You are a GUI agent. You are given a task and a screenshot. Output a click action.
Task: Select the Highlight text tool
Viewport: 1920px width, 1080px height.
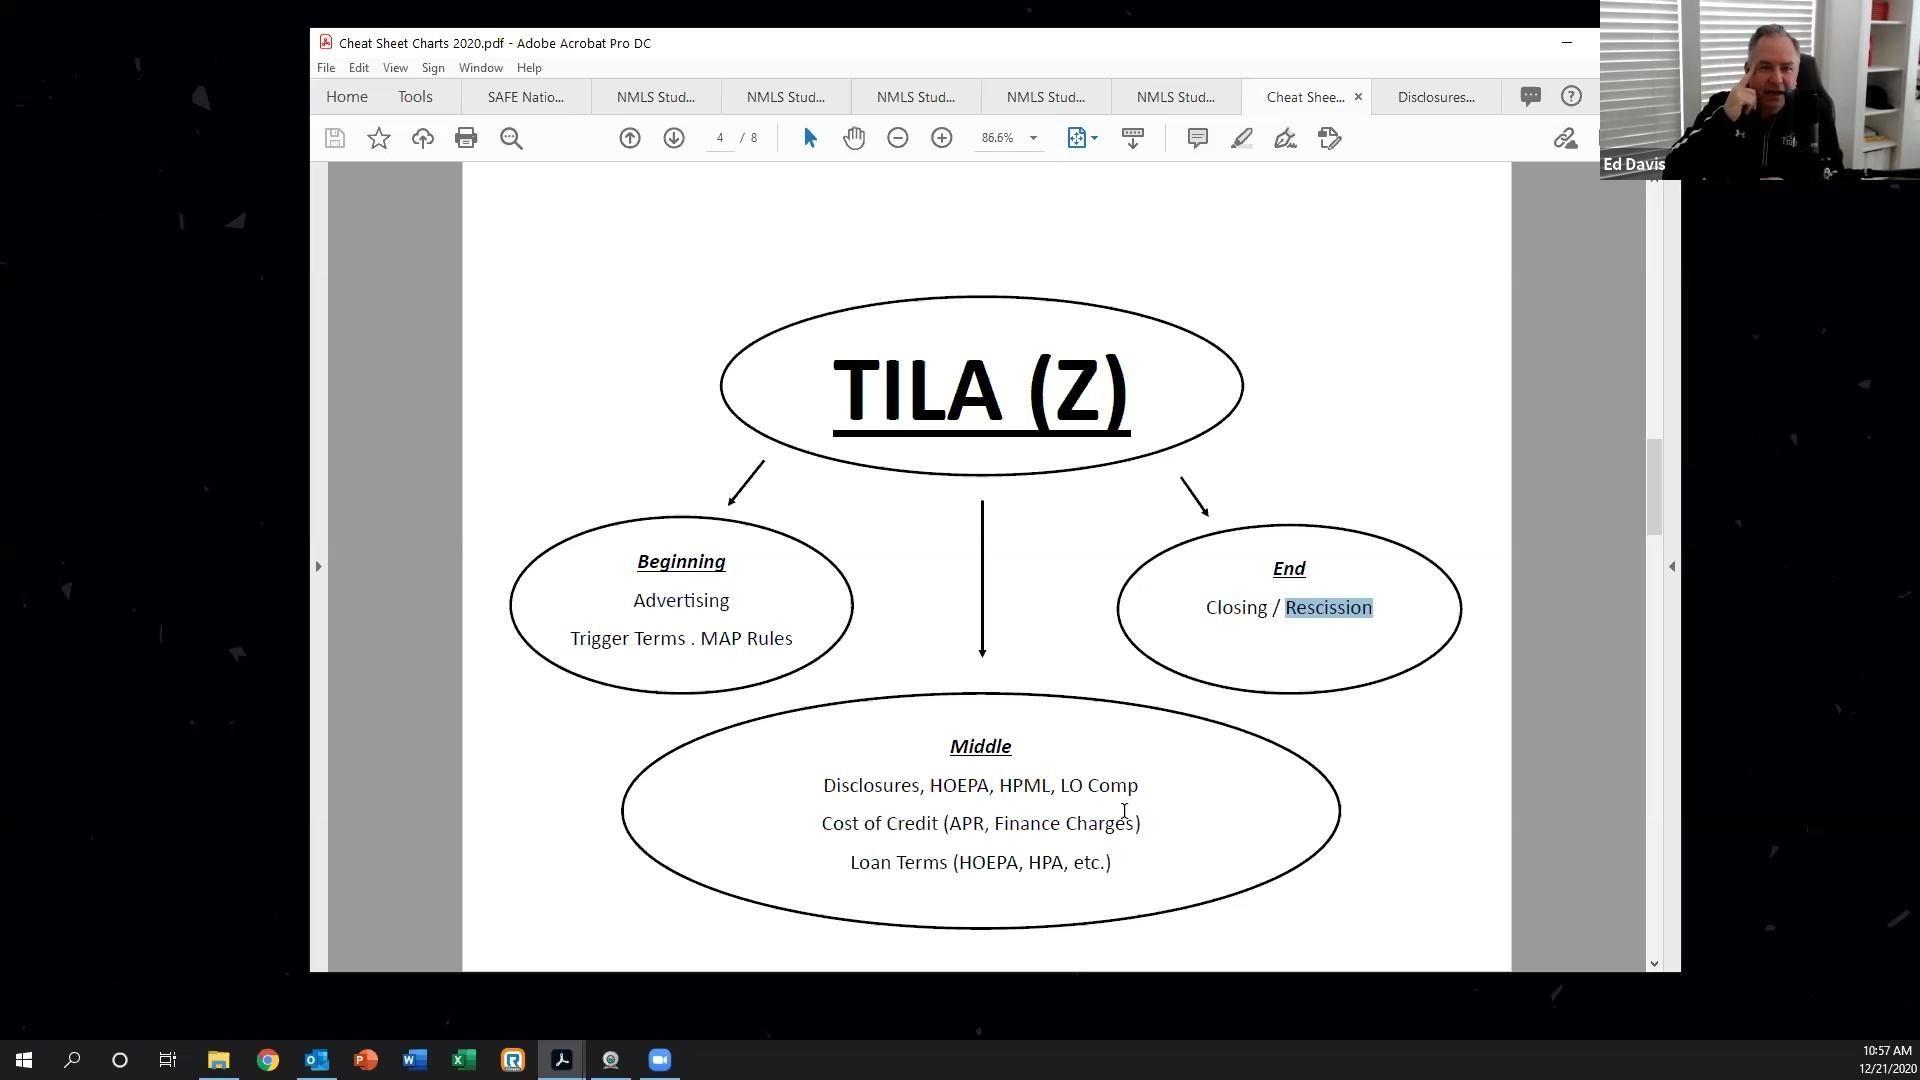pyautogui.click(x=1241, y=138)
